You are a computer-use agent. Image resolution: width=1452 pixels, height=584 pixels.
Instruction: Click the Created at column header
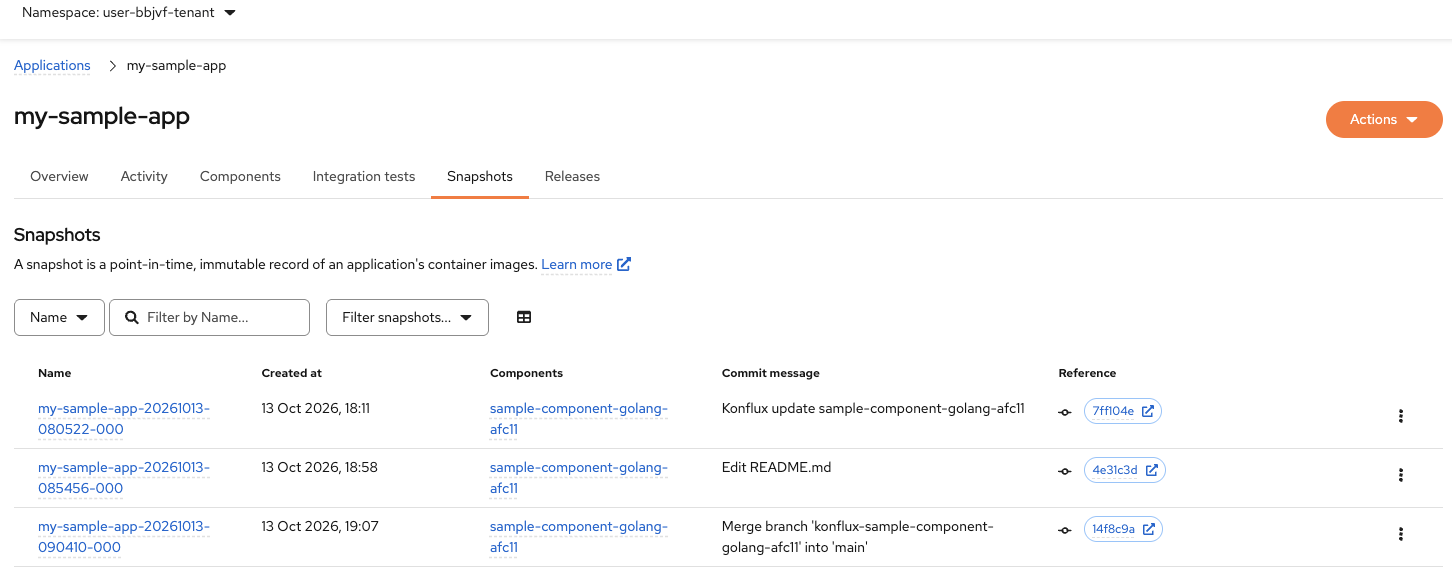291,373
